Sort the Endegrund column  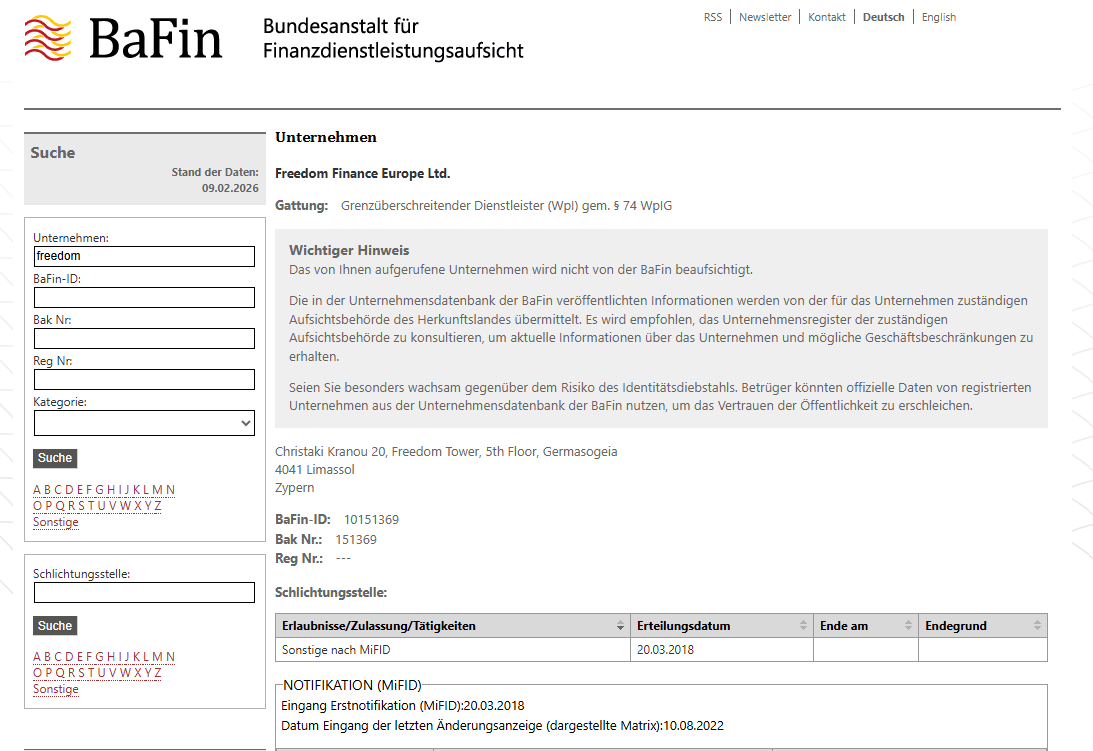[1038, 626]
